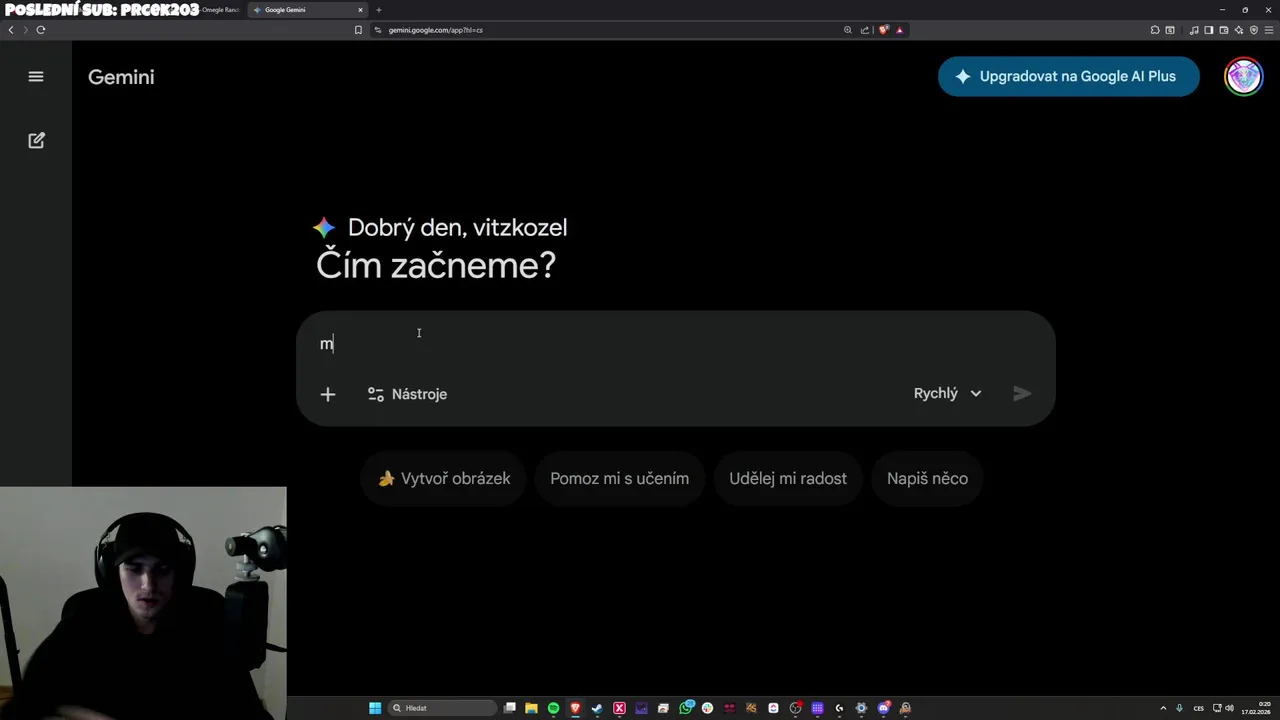Open Spotify from taskbar
The height and width of the screenshot is (720, 1280).
coord(553,708)
